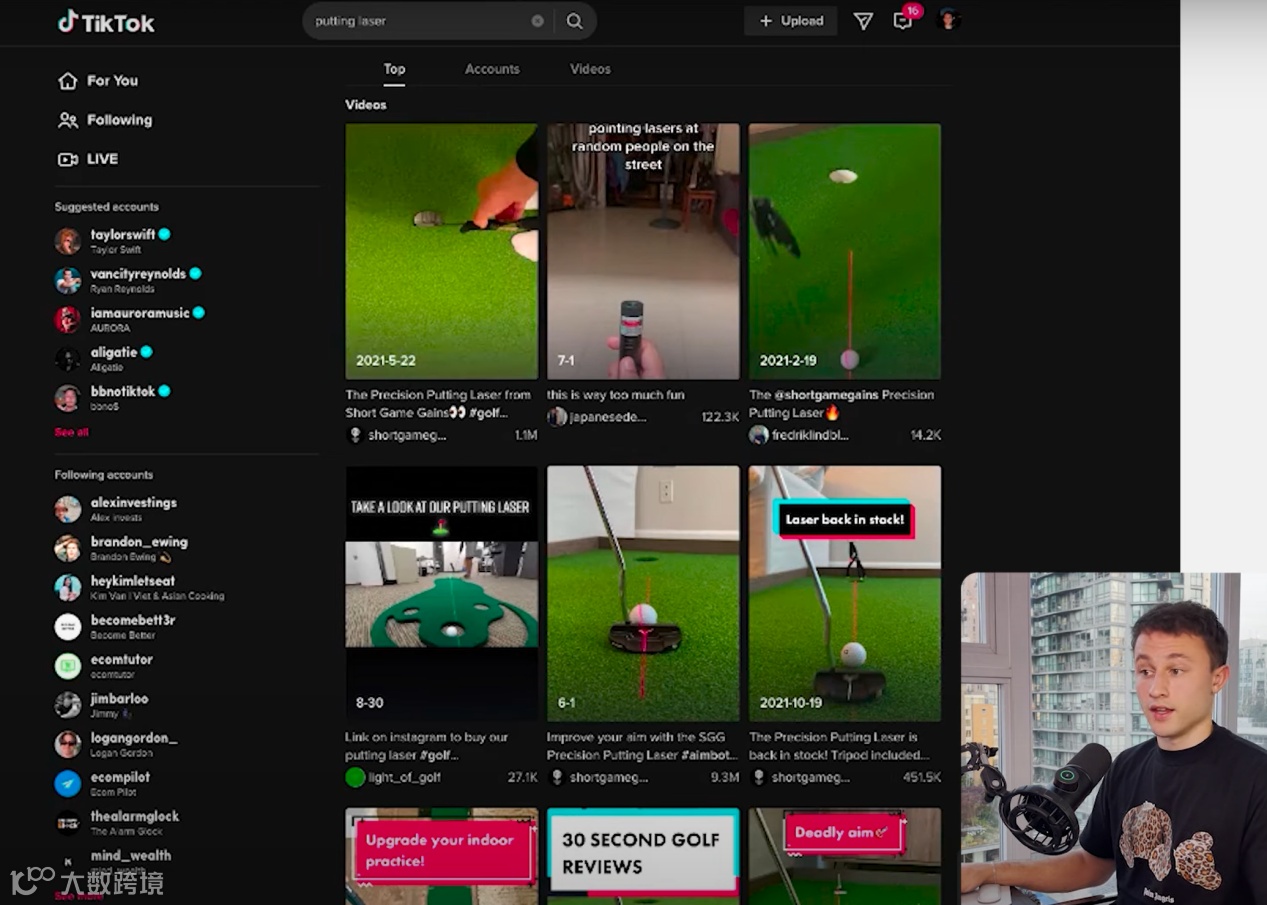Click the 122.3K view count

[720, 417]
